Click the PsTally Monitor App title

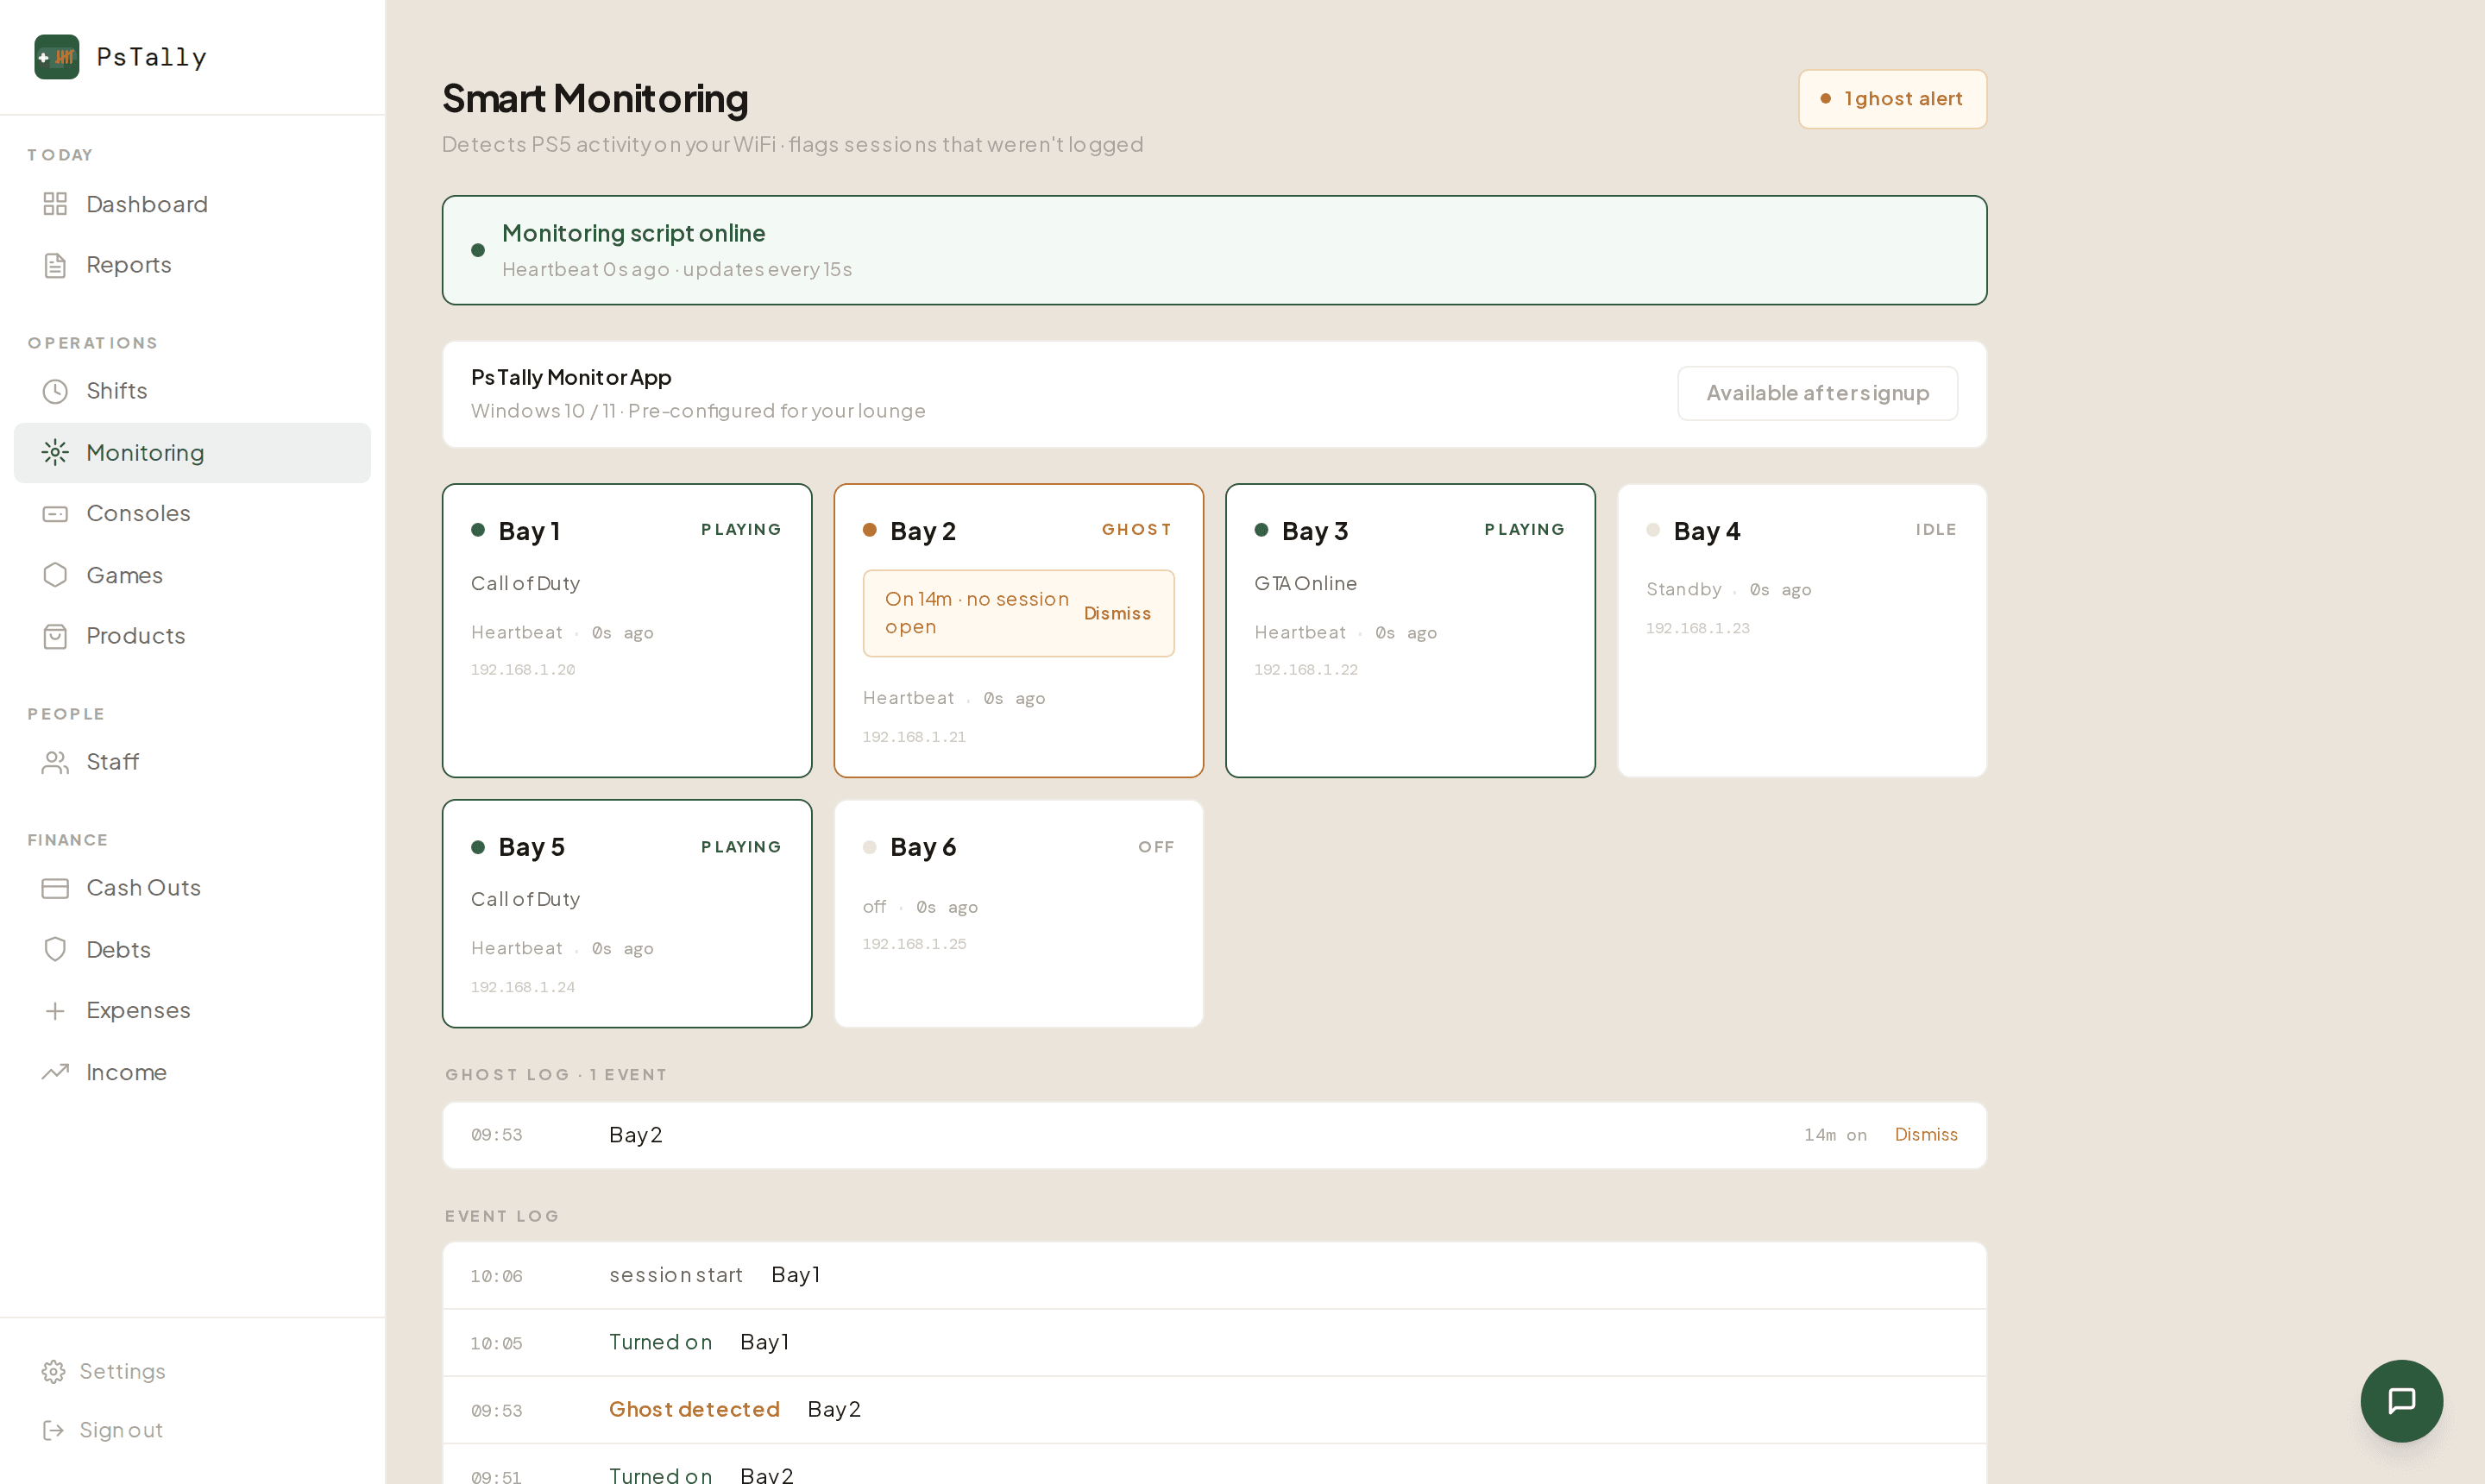pyautogui.click(x=571, y=377)
